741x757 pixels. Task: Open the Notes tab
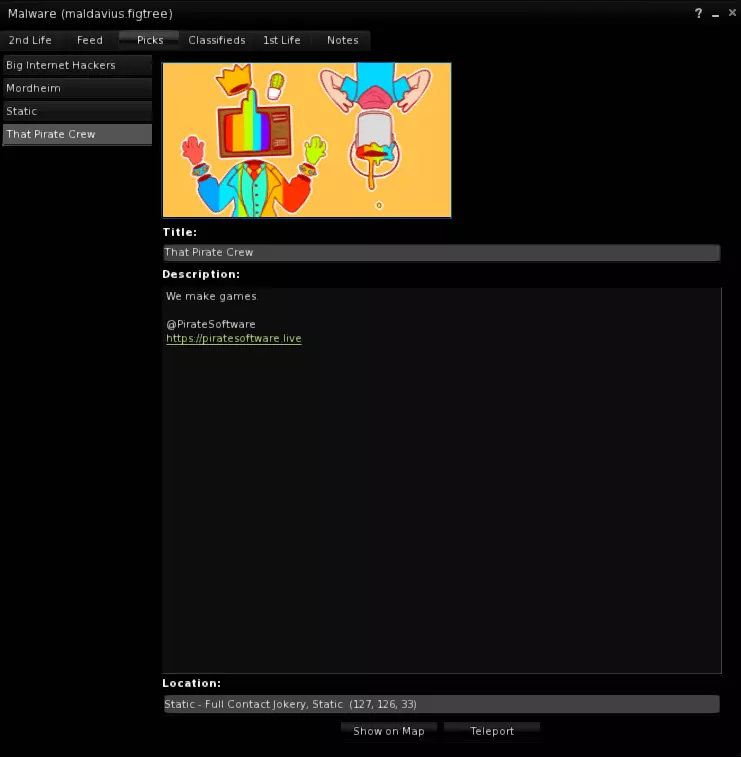(x=342, y=41)
